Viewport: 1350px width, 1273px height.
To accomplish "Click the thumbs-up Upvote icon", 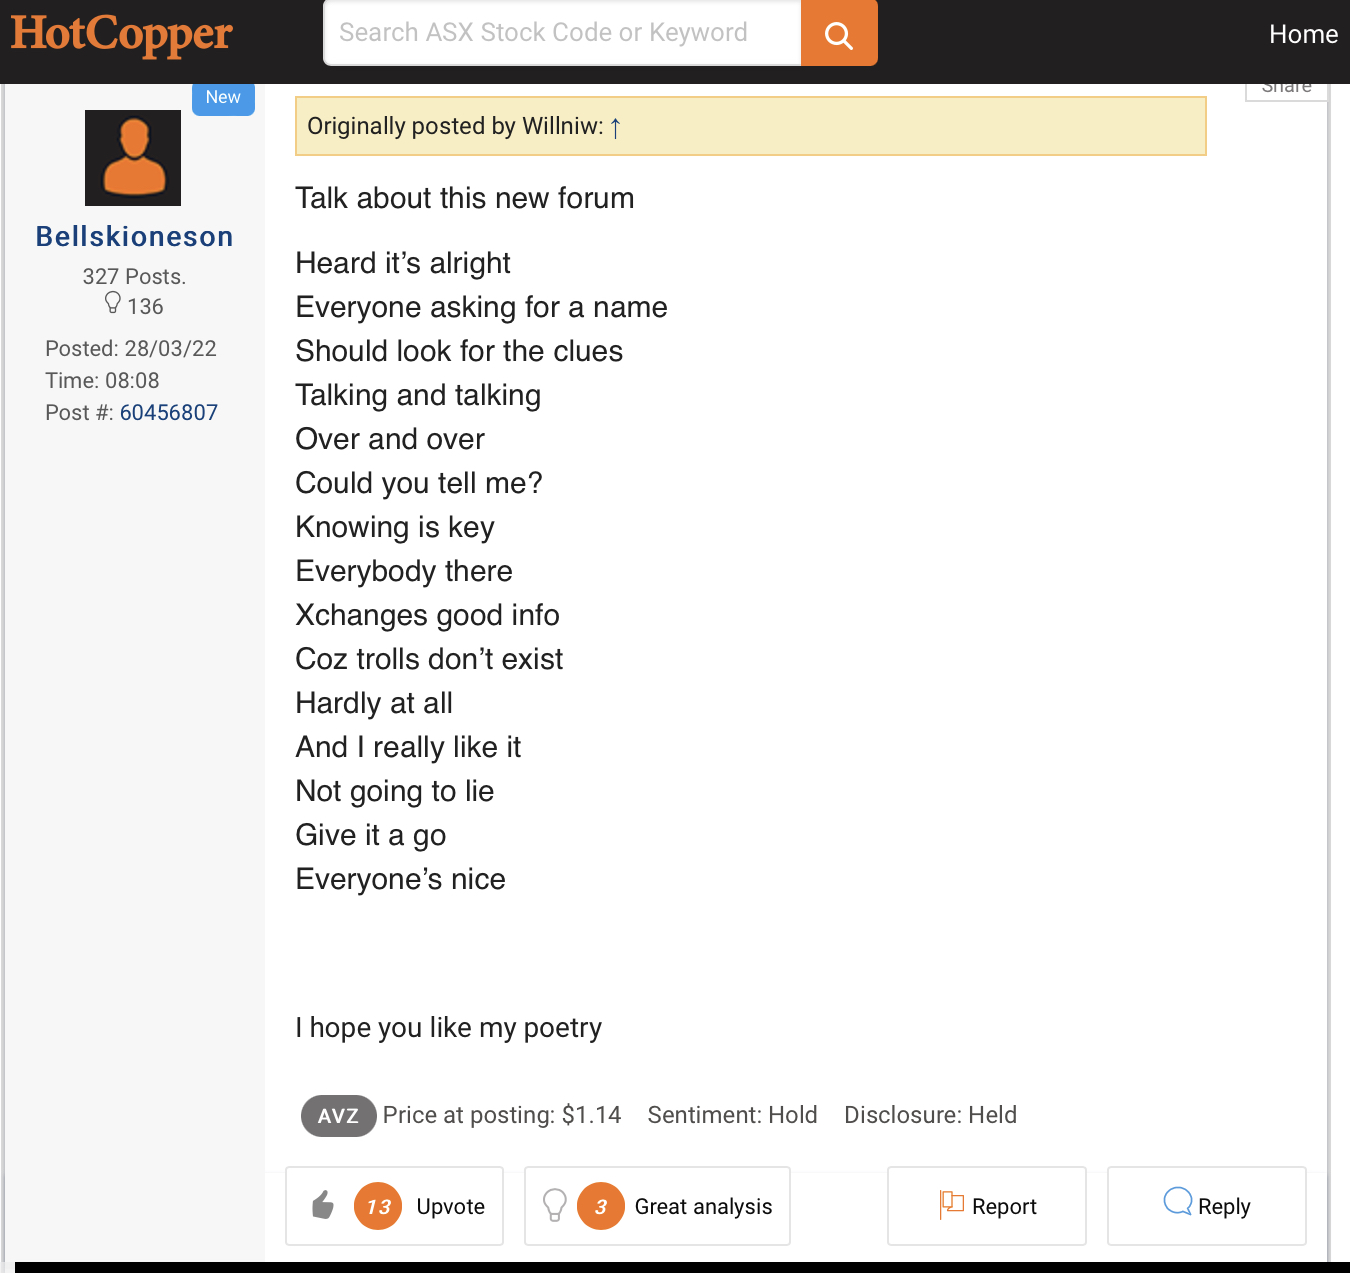I will 322,1205.
